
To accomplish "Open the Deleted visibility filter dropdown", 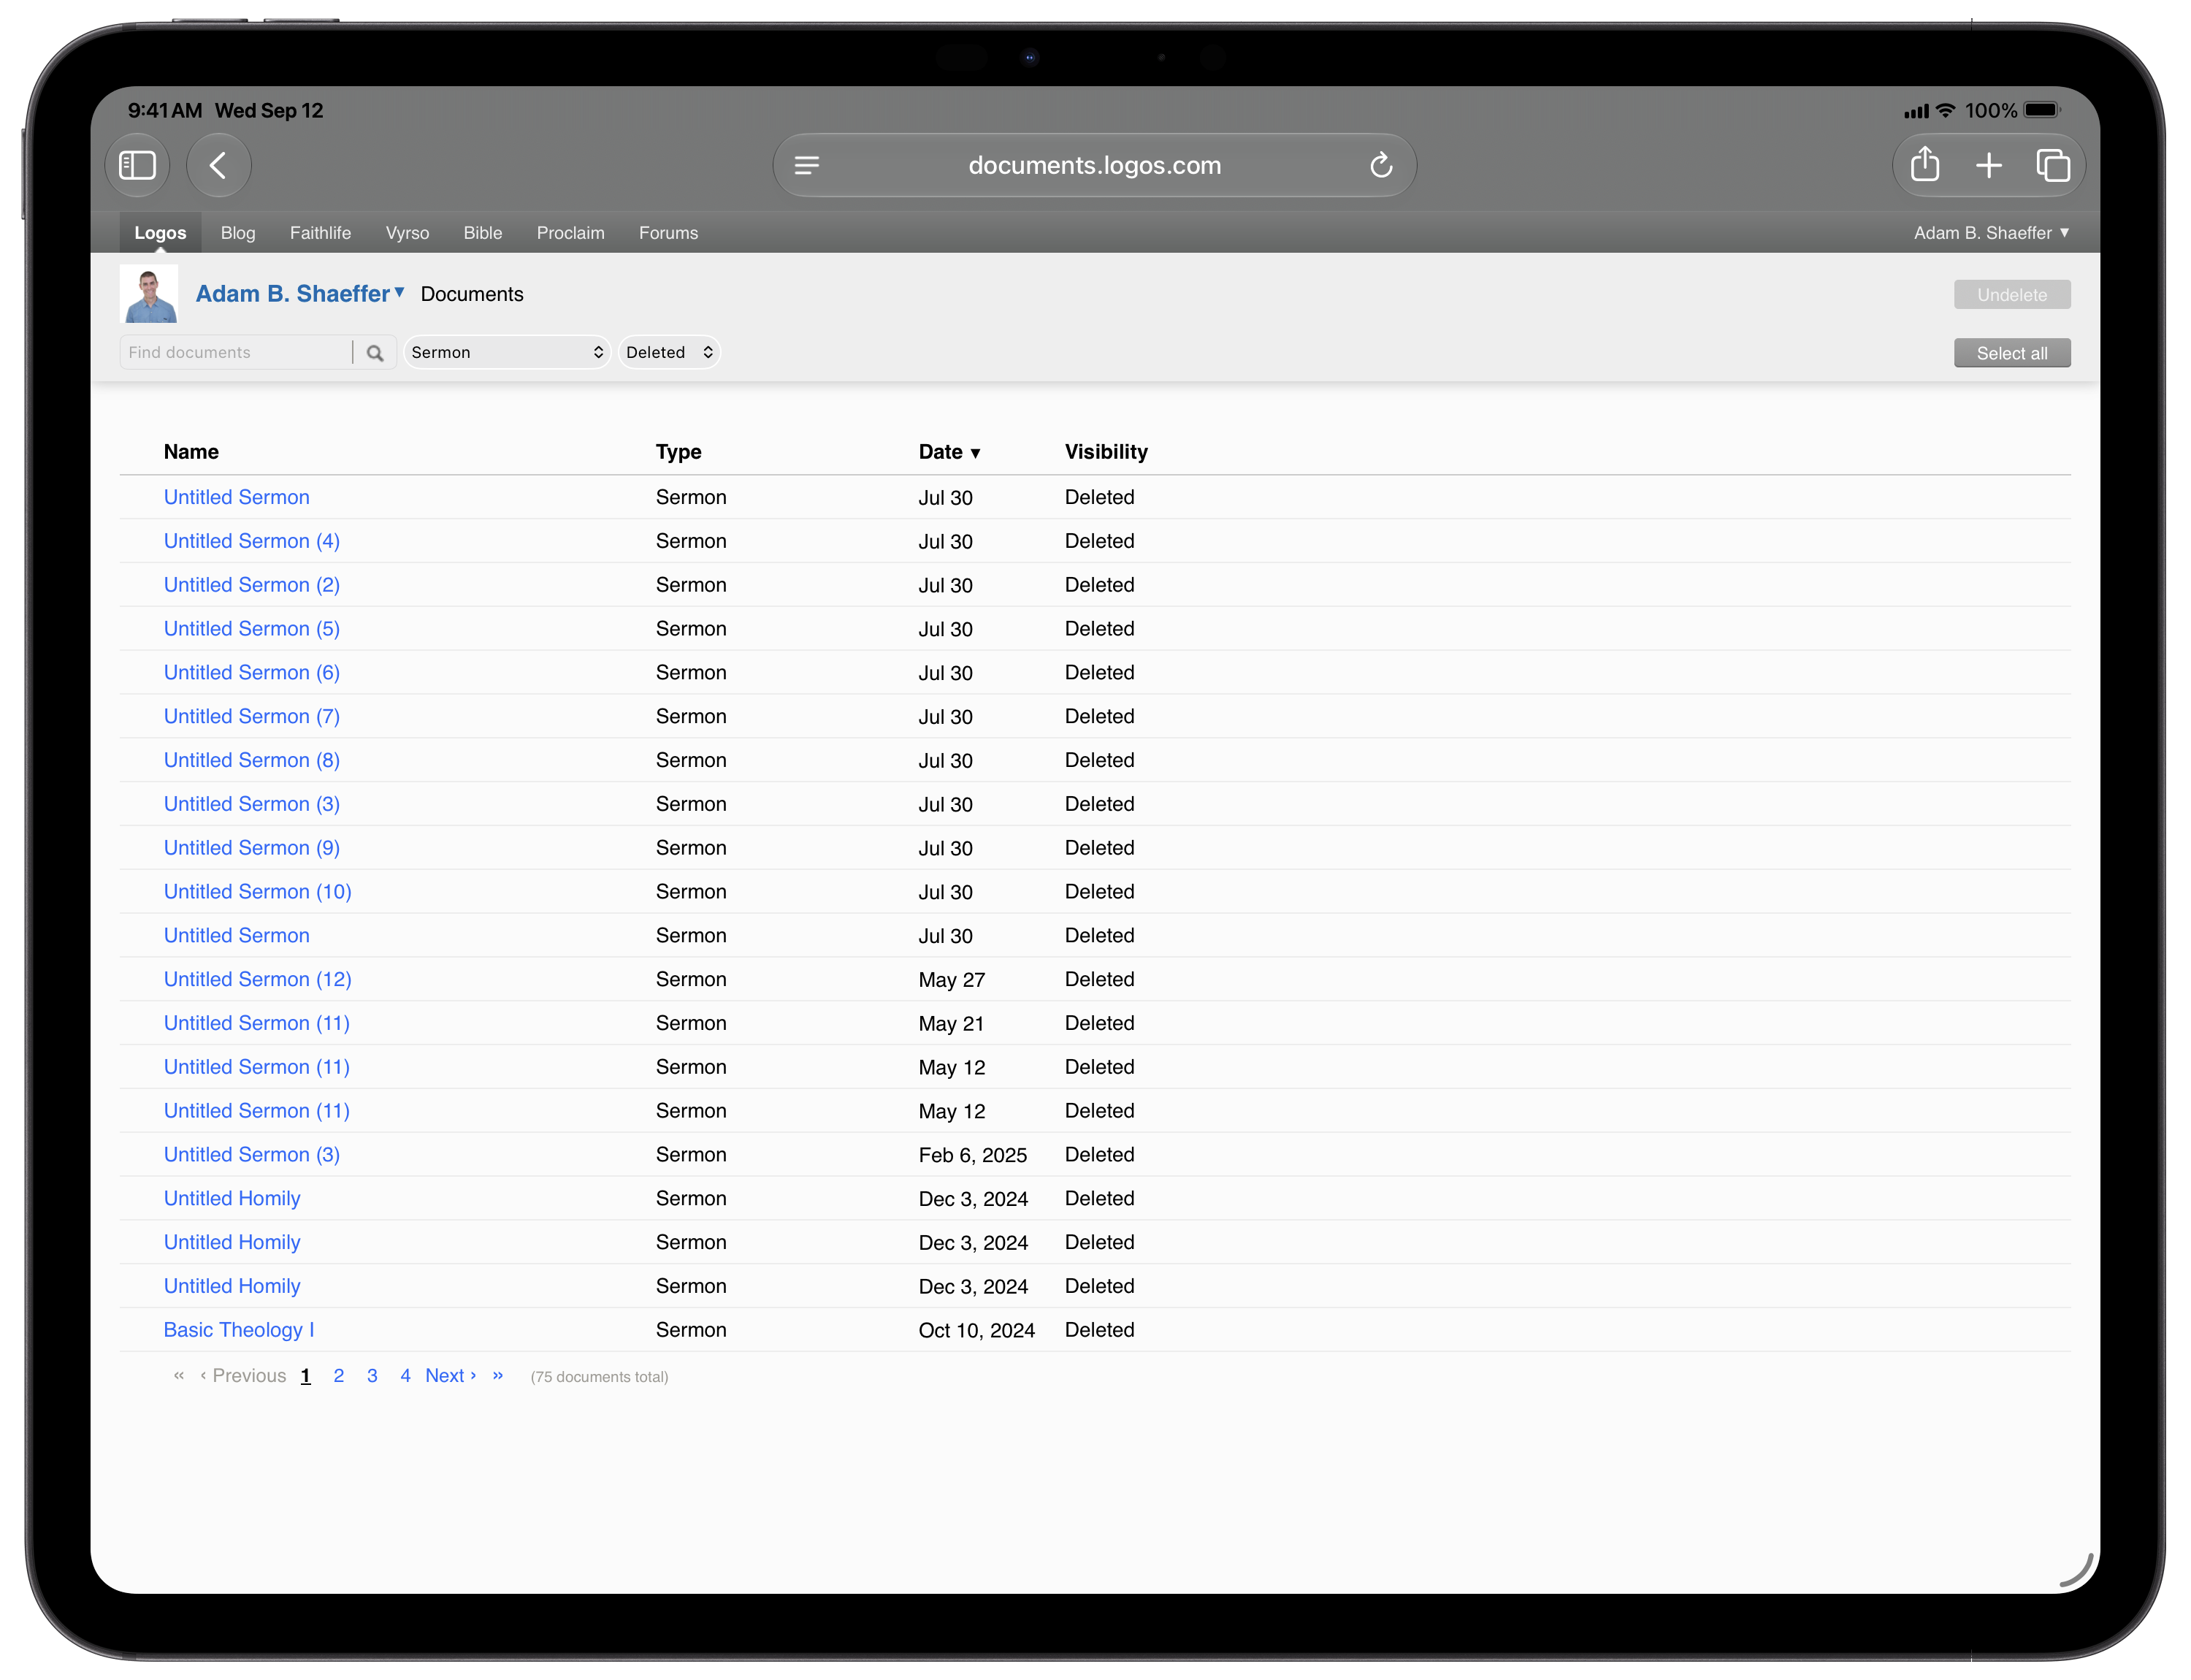I will point(669,353).
